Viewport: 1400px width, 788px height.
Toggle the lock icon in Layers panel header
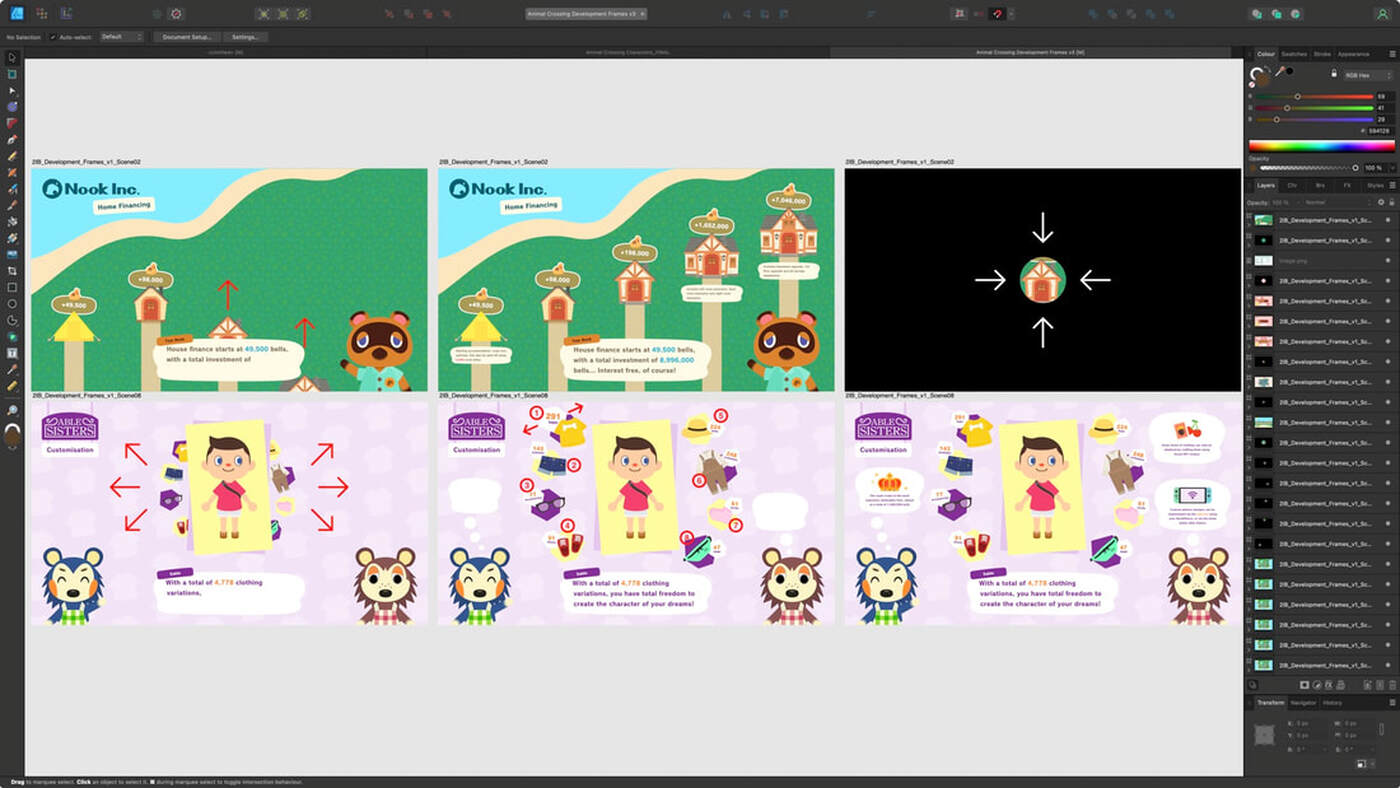1393,202
